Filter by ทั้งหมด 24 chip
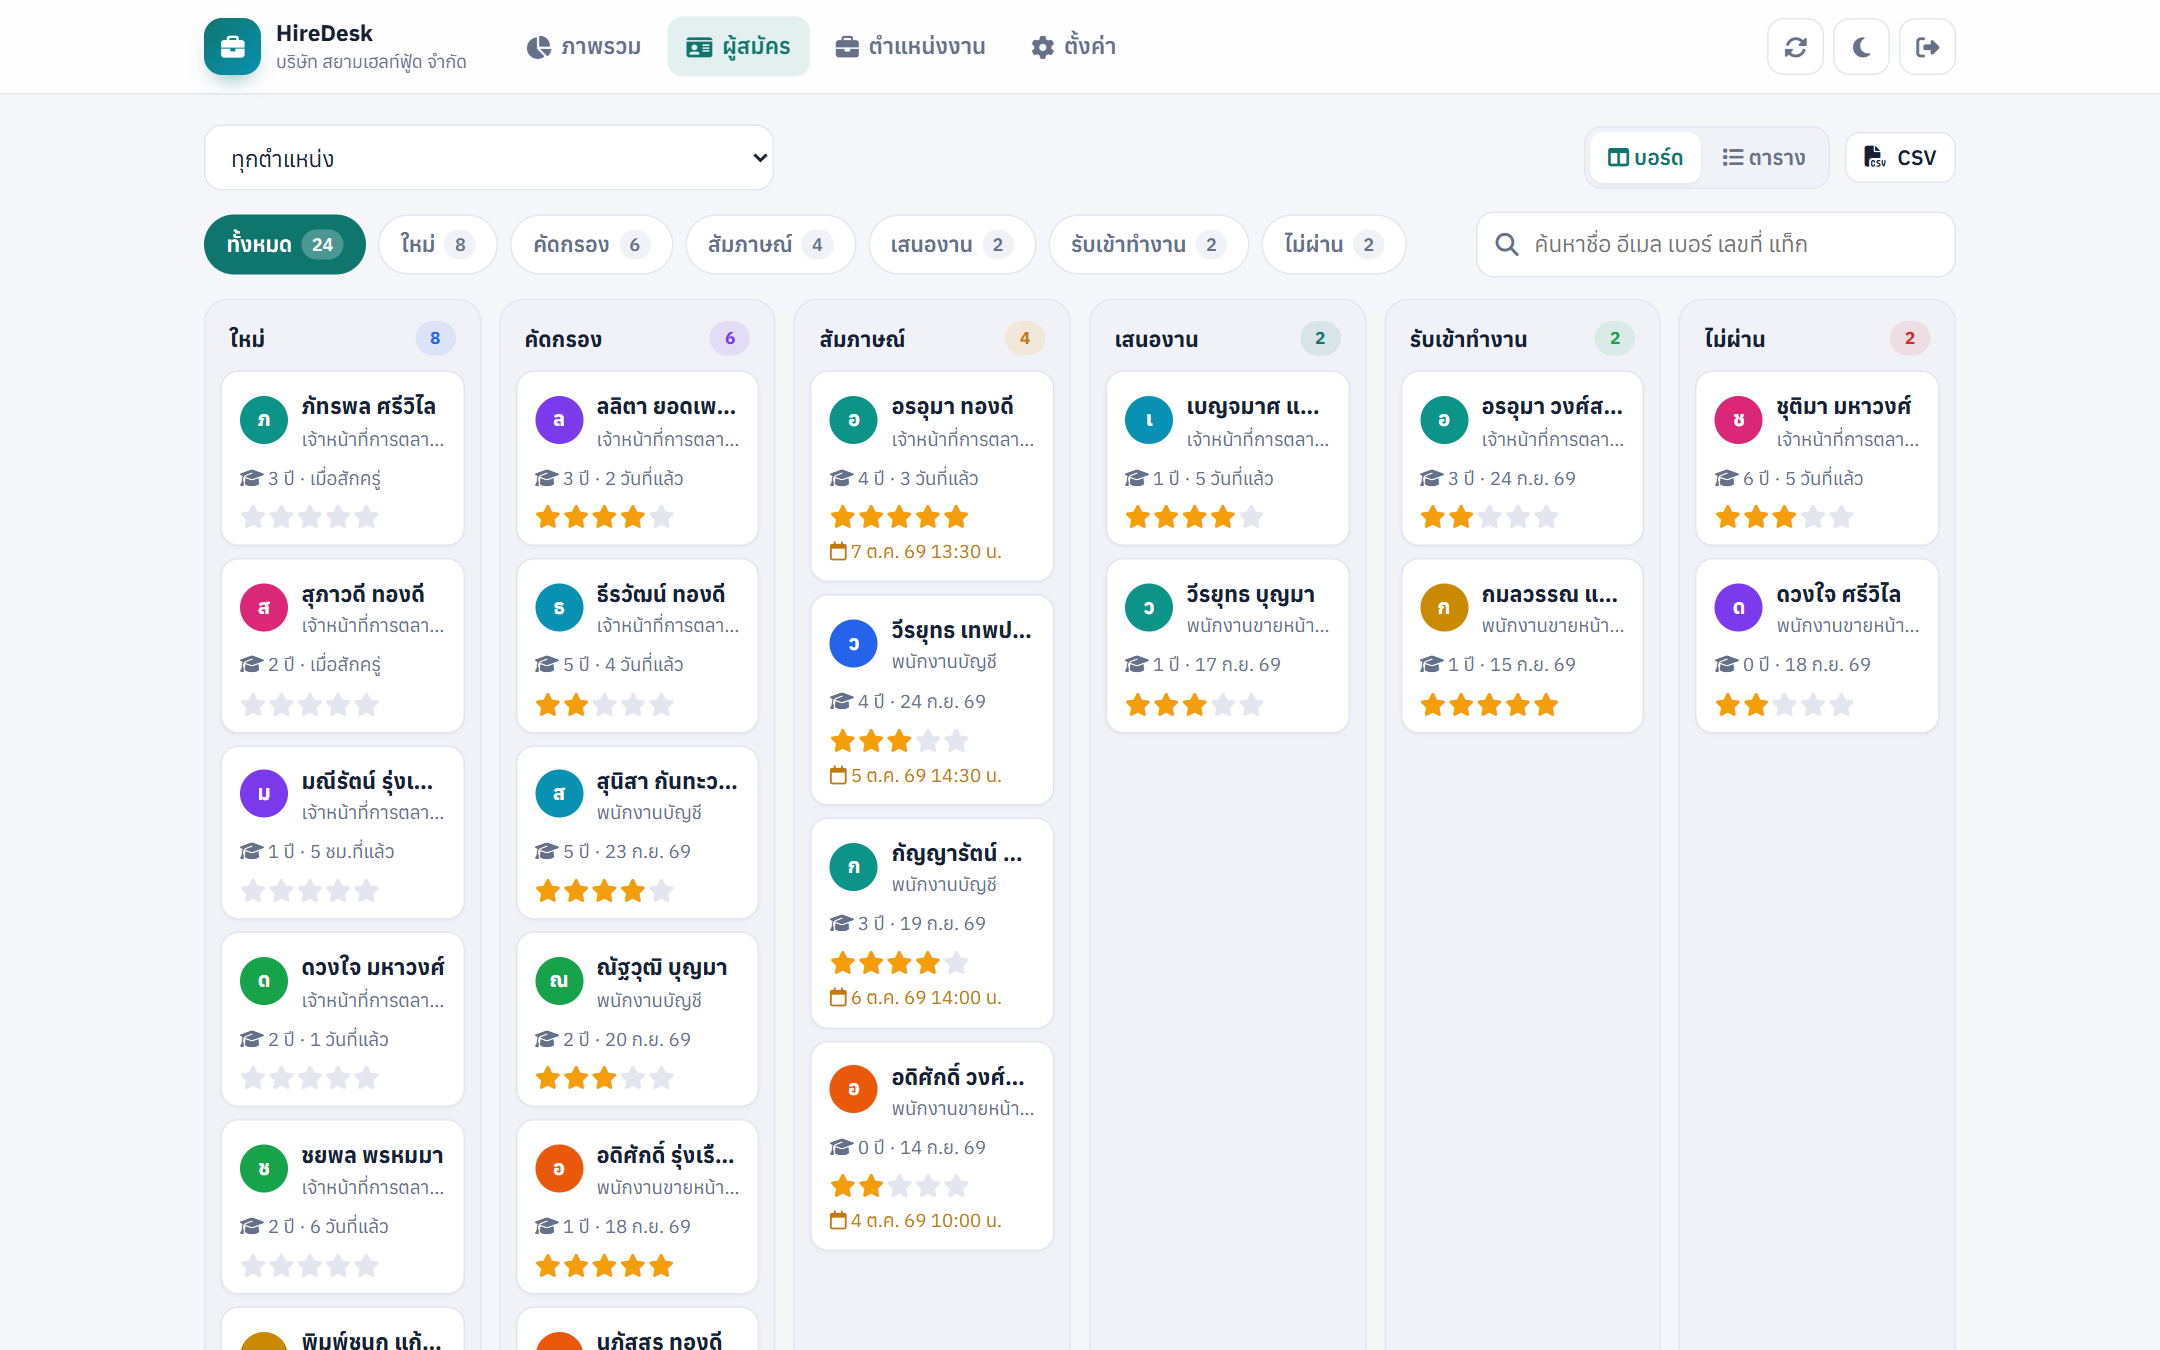Image resolution: width=2160 pixels, height=1350 pixels. [285, 245]
